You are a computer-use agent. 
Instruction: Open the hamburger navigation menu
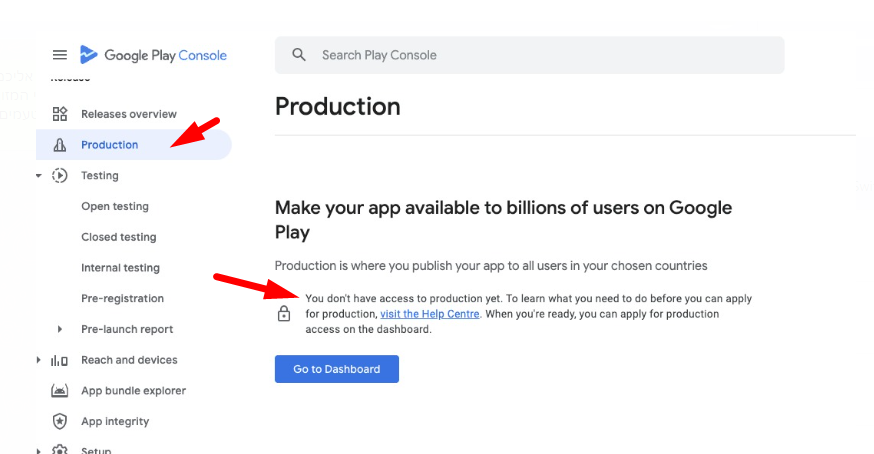tap(60, 55)
